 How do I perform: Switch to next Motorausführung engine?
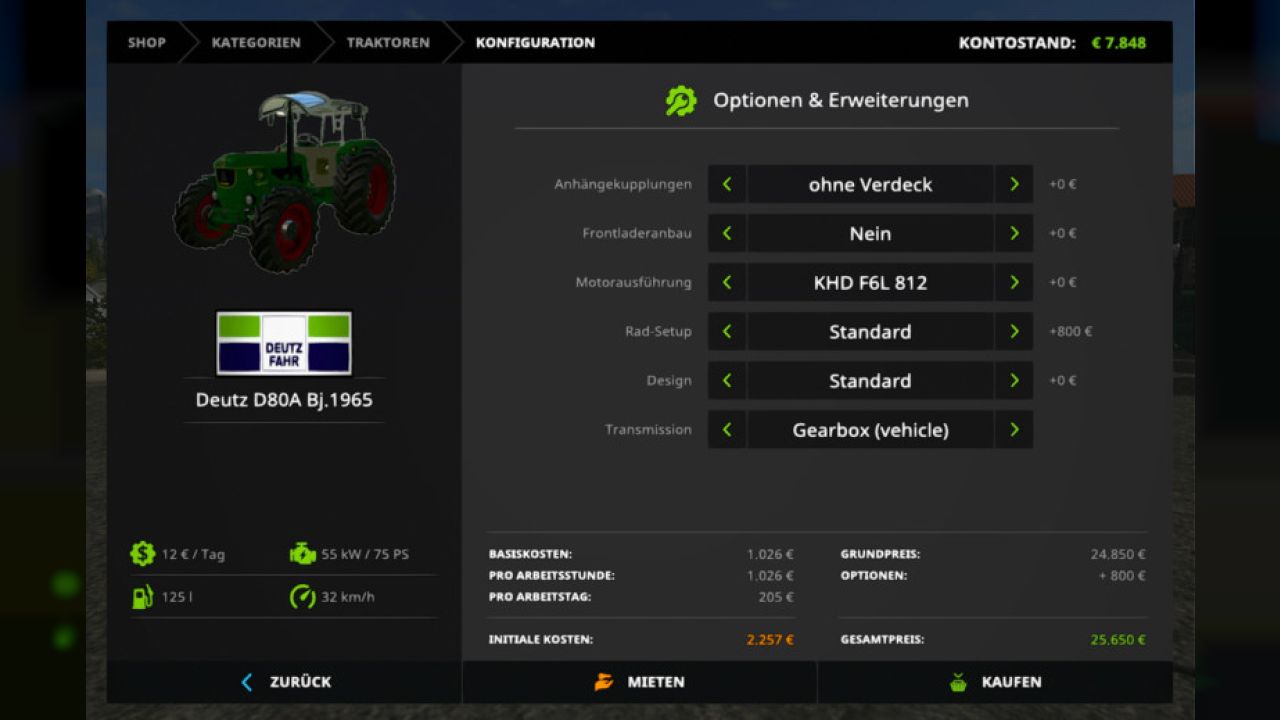(1014, 282)
